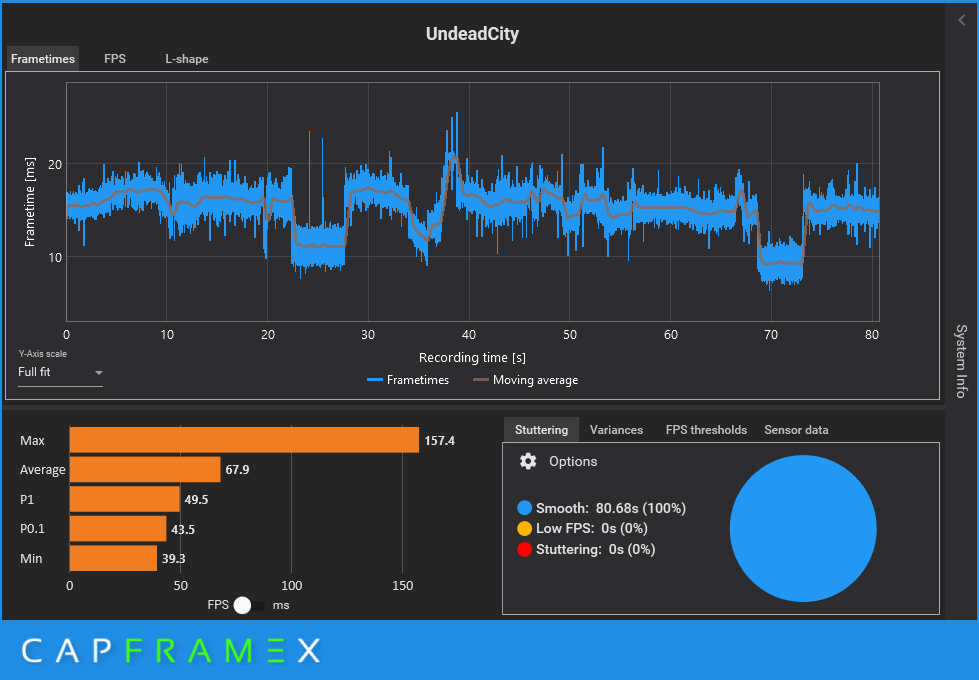Show the Sensor data tab
This screenshot has width=979, height=680.
tap(796, 430)
